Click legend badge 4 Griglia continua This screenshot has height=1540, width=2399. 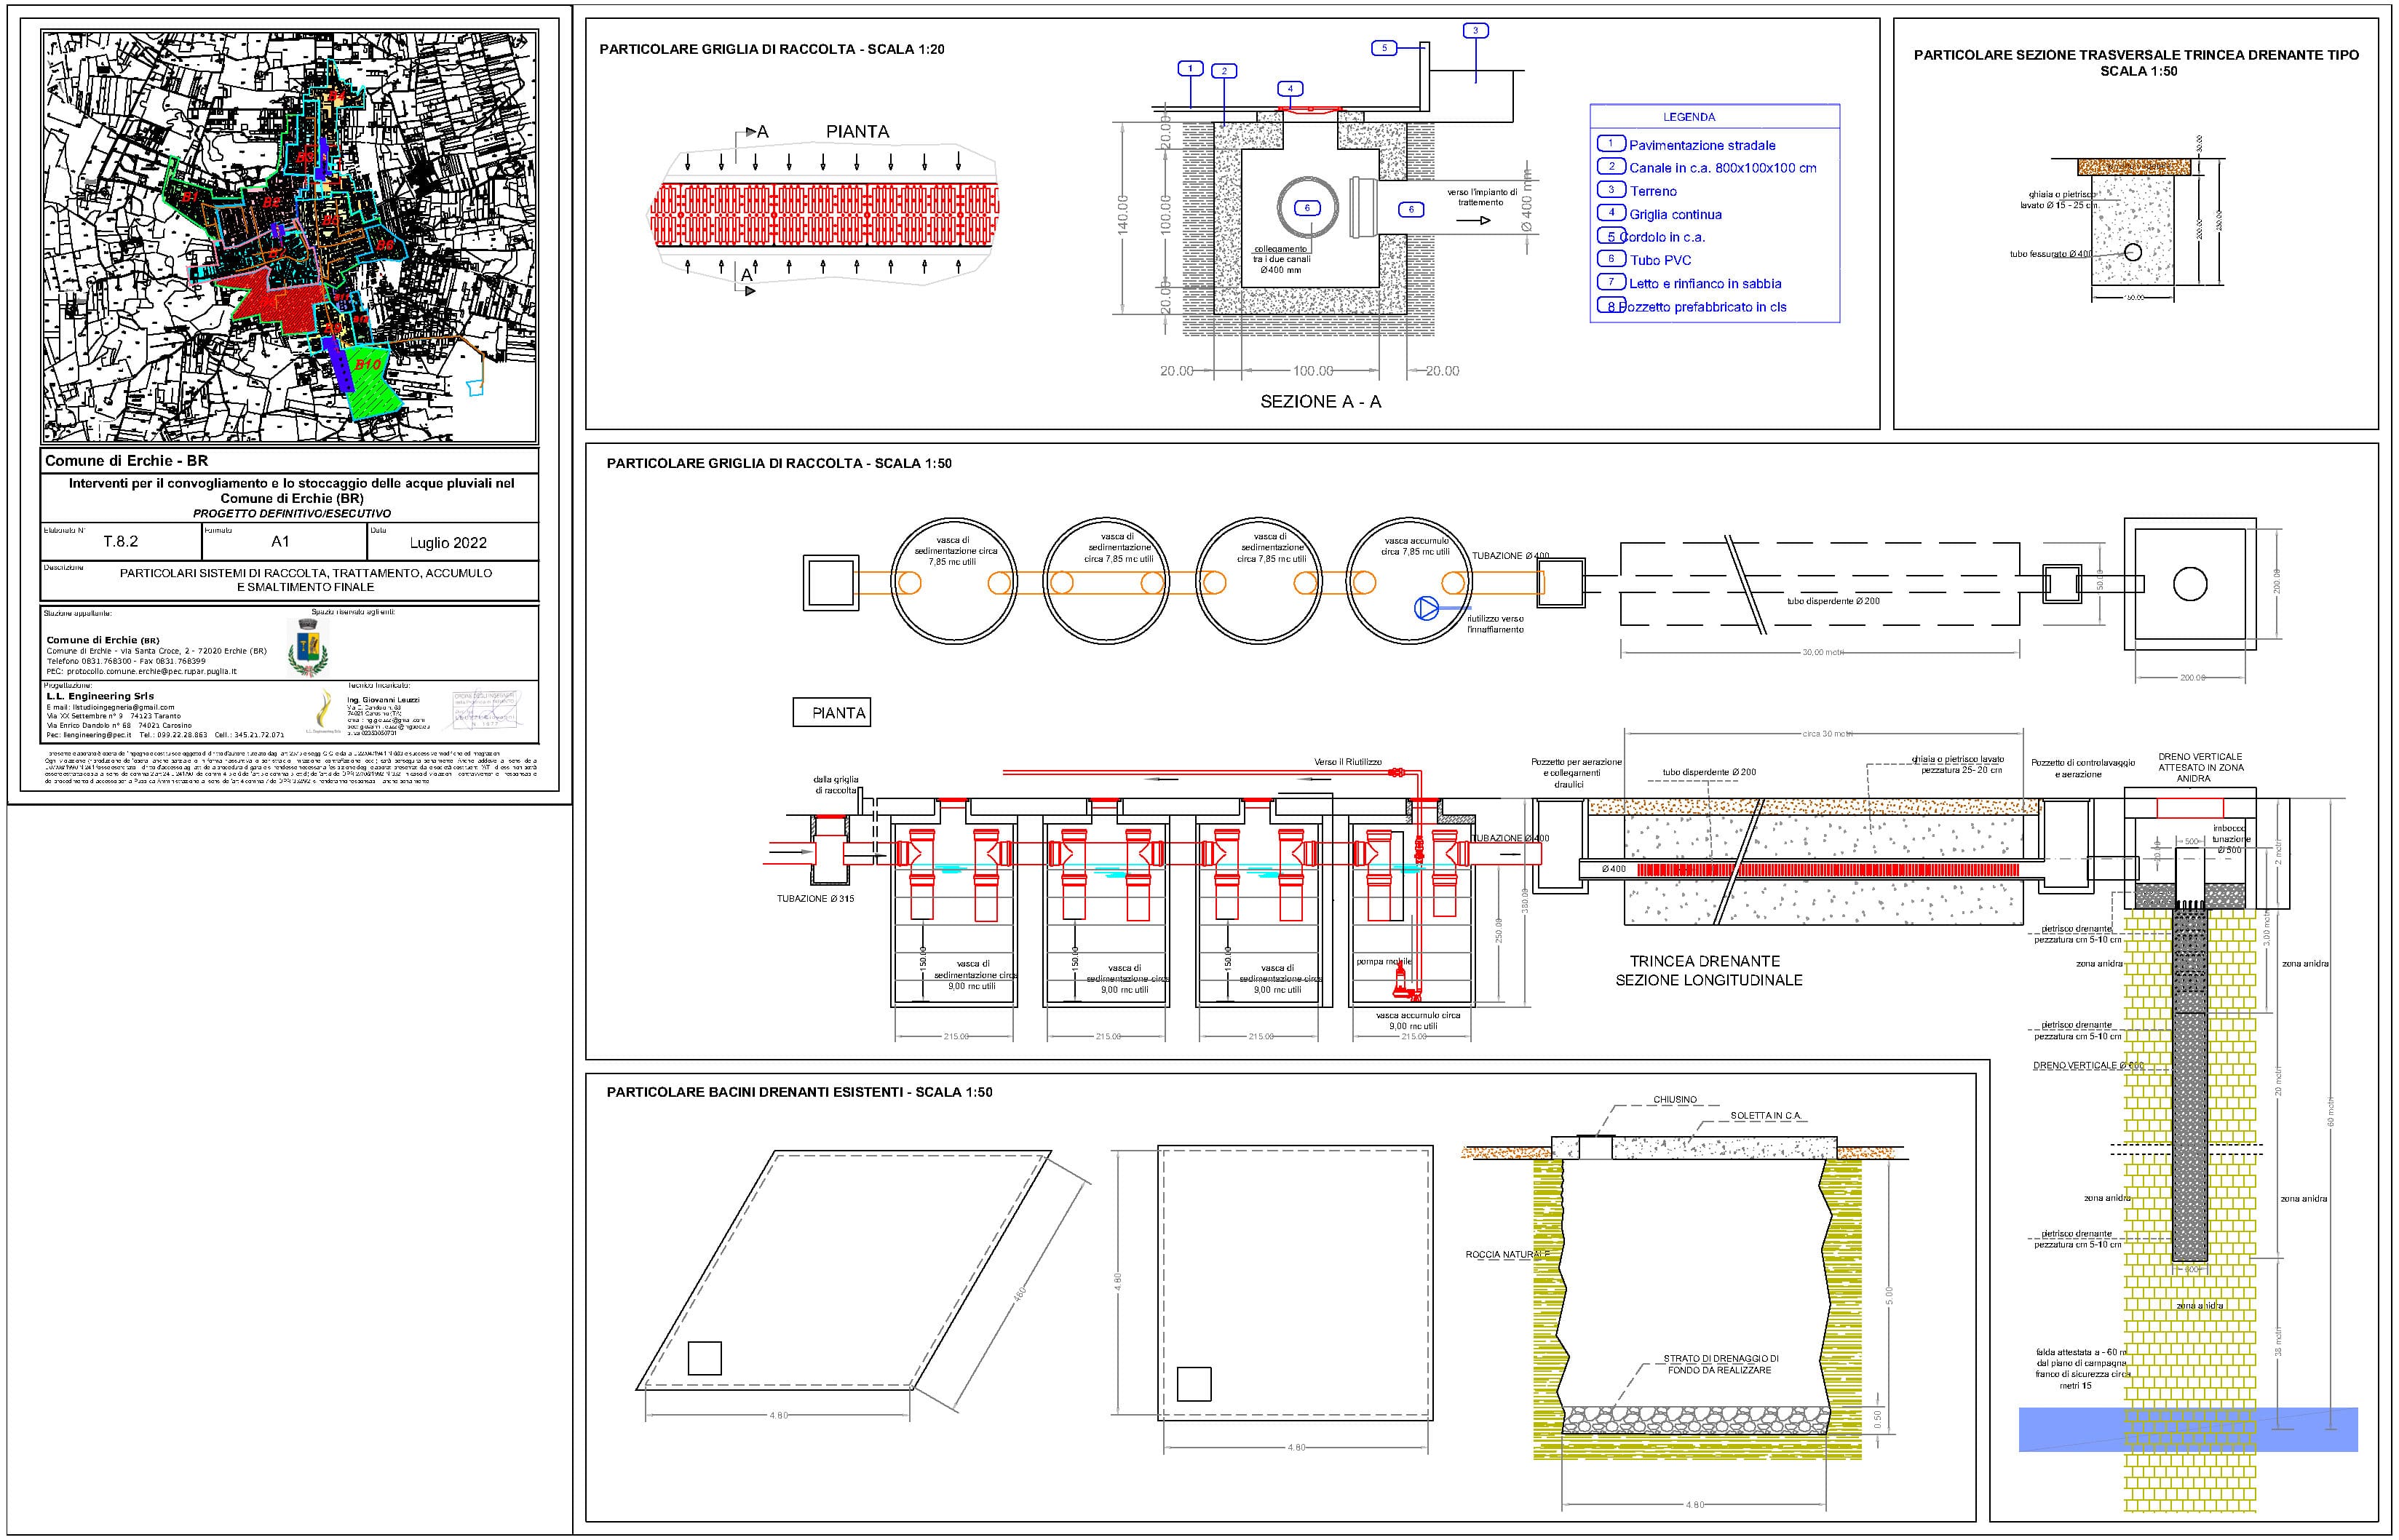pyautogui.click(x=1612, y=214)
